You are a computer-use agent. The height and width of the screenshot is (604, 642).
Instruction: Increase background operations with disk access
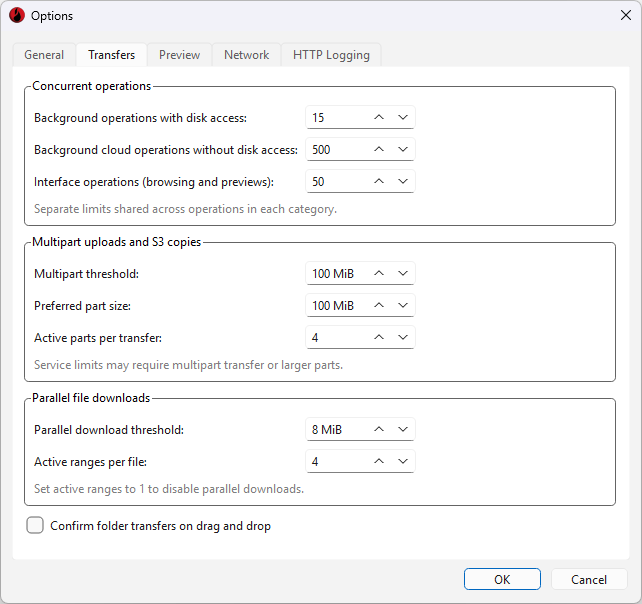379,118
